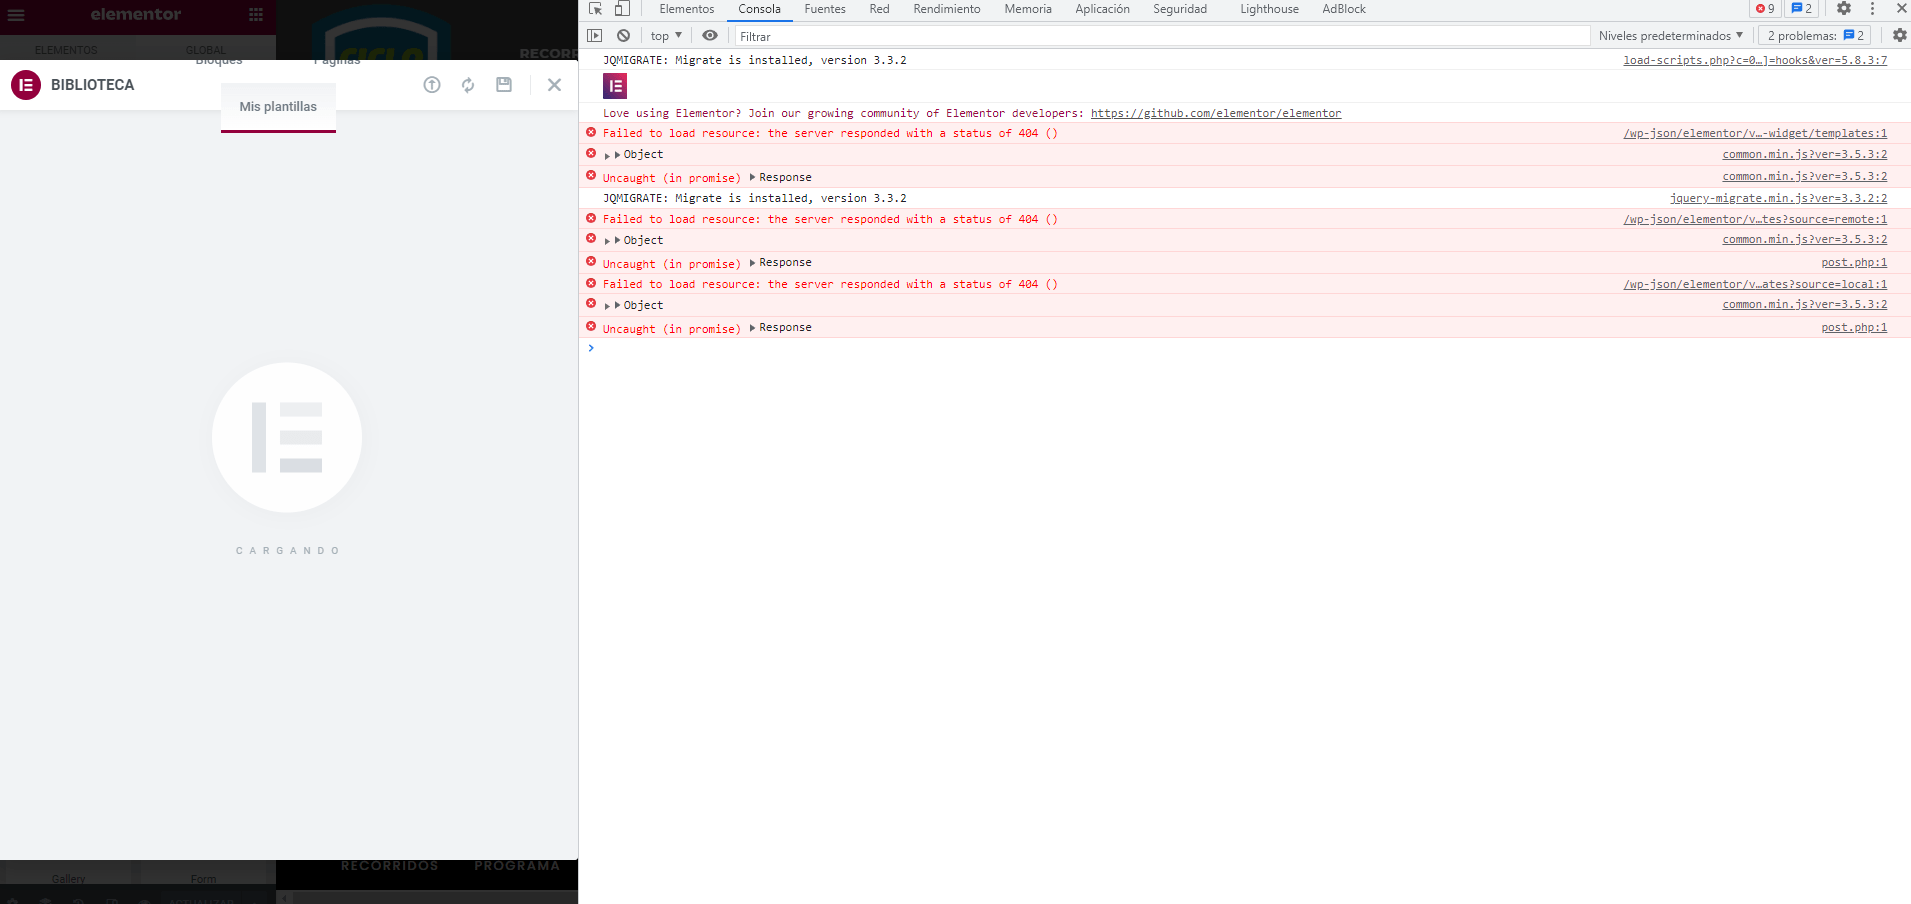Open the console settings gear
The height and width of the screenshot is (904, 1911).
[1899, 36]
